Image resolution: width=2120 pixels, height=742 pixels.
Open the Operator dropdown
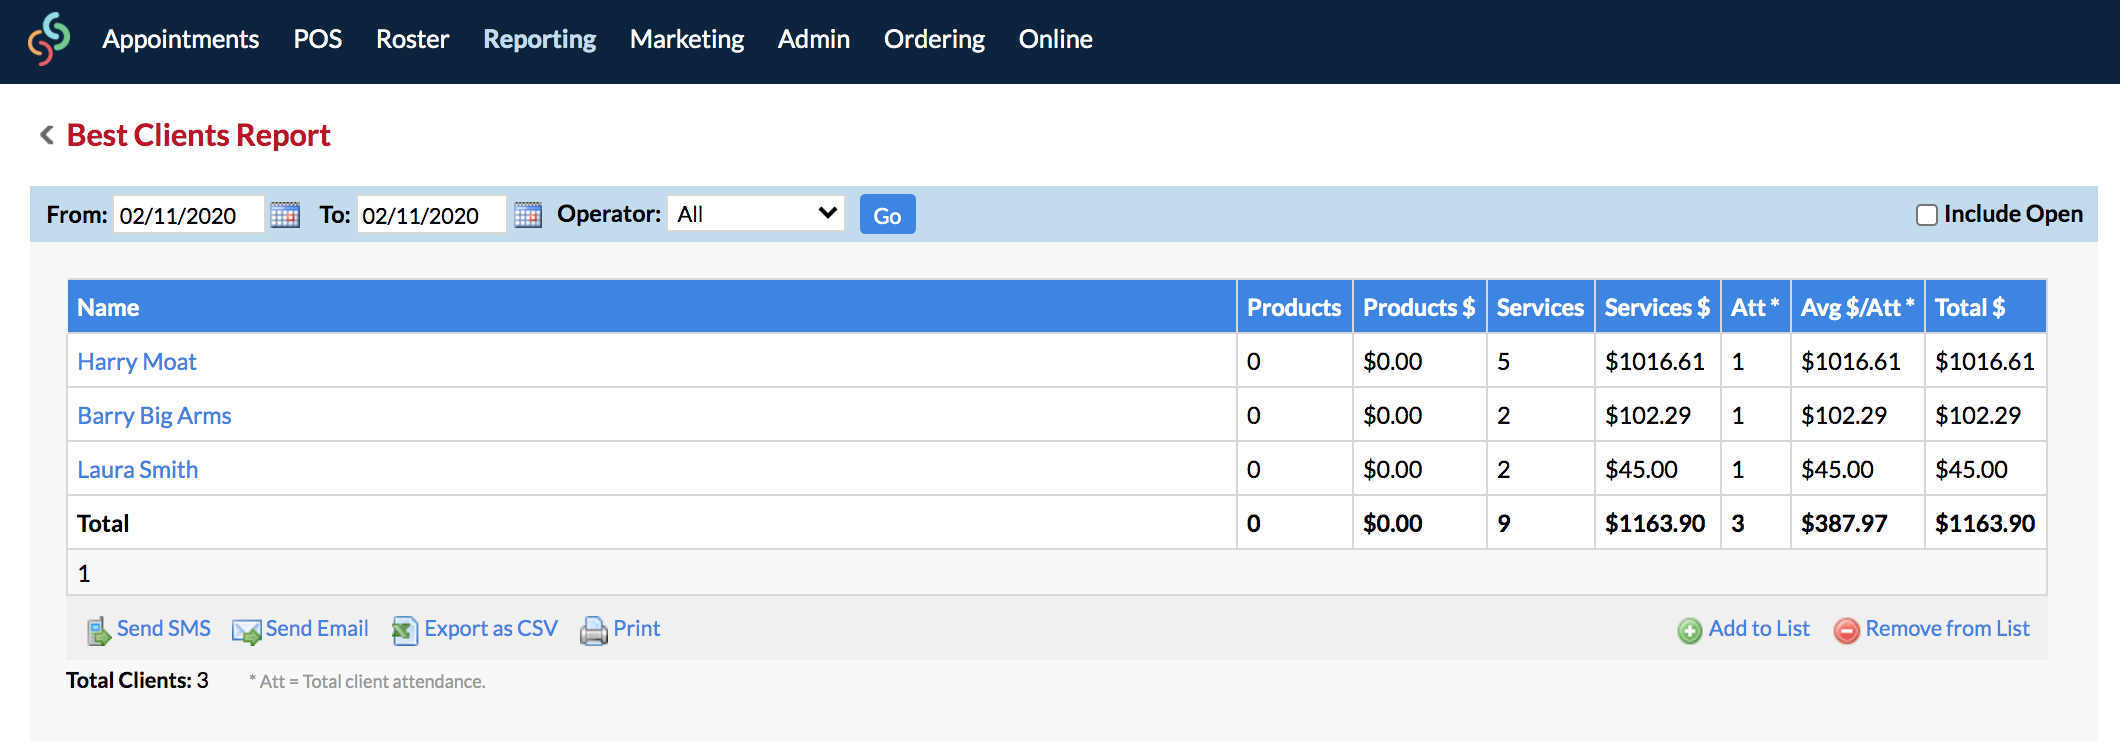click(x=756, y=214)
